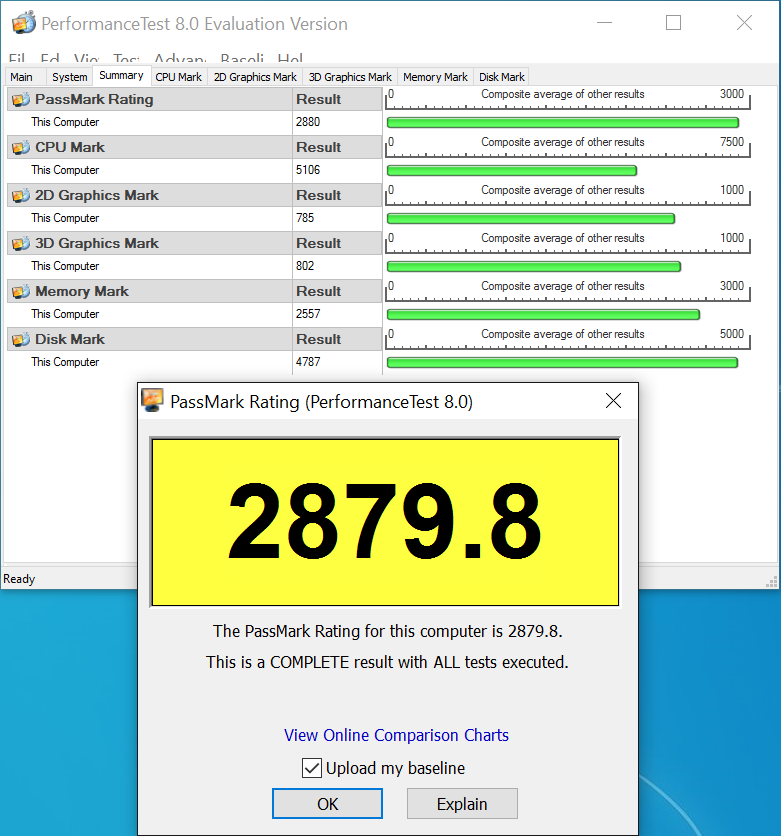Click the yellow 2879.8 score panel
This screenshot has height=836, width=781.
[385, 522]
